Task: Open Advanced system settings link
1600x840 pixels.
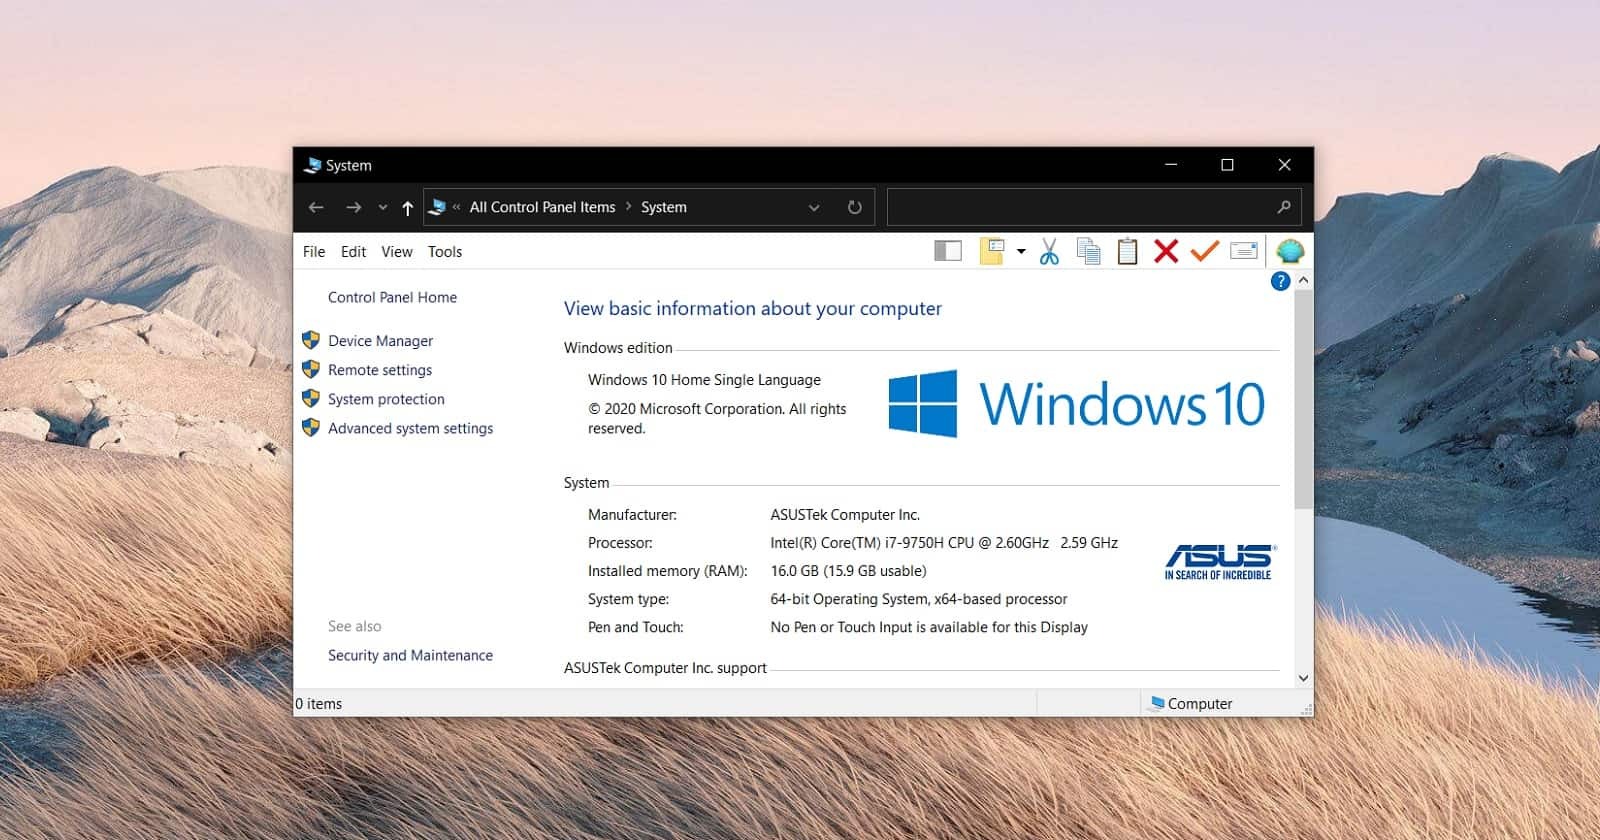Action: pos(410,428)
